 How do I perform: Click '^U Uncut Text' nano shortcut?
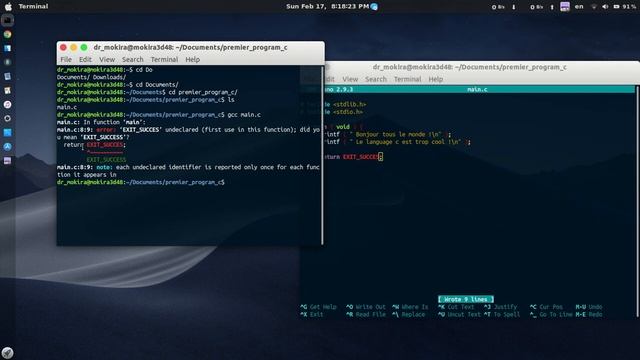pos(459,315)
